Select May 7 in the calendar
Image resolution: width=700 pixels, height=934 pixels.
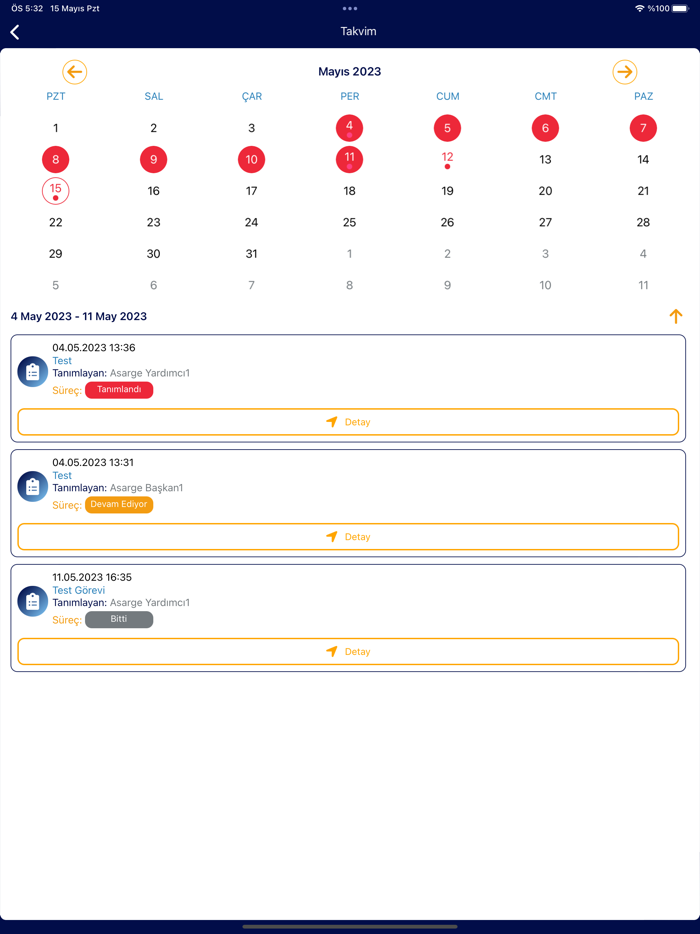pos(643,128)
